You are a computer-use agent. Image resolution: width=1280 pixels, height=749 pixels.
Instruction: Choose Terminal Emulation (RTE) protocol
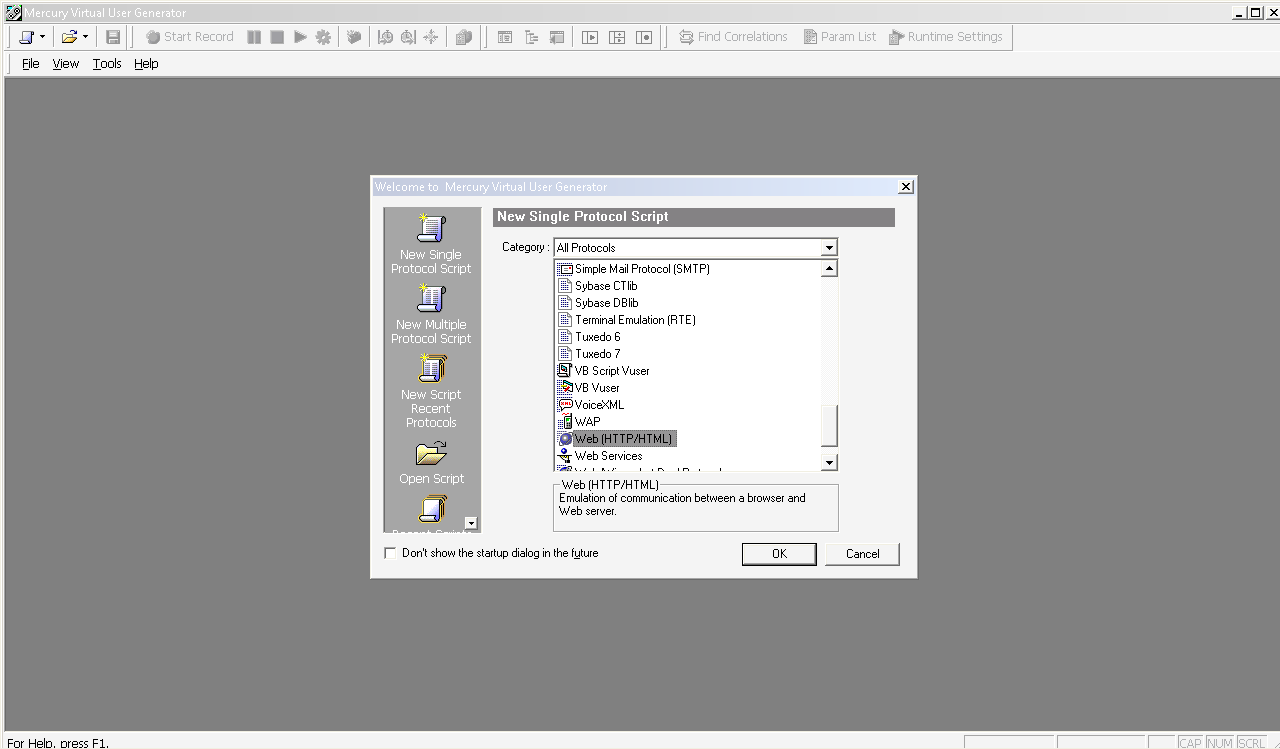coord(627,320)
